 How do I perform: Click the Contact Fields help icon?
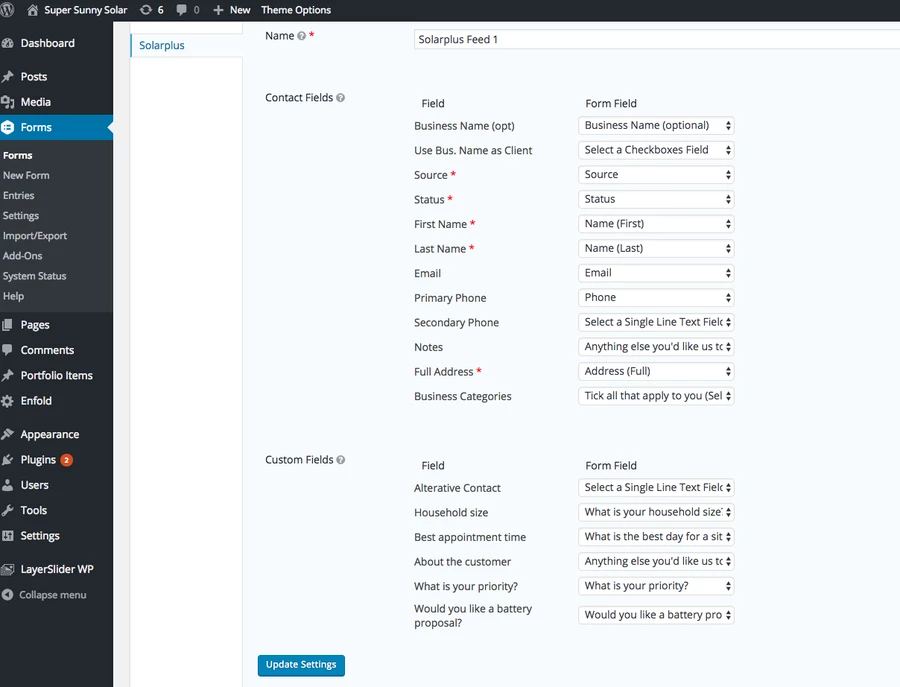pyautogui.click(x=340, y=98)
